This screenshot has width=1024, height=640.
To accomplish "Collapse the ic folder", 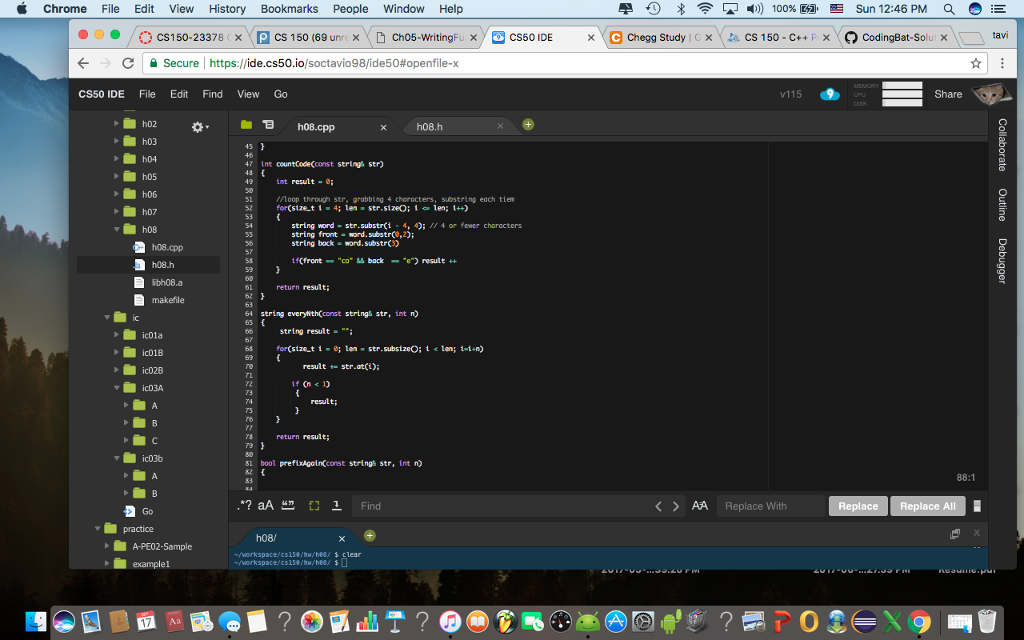I will pyautogui.click(x=107, y=317).
